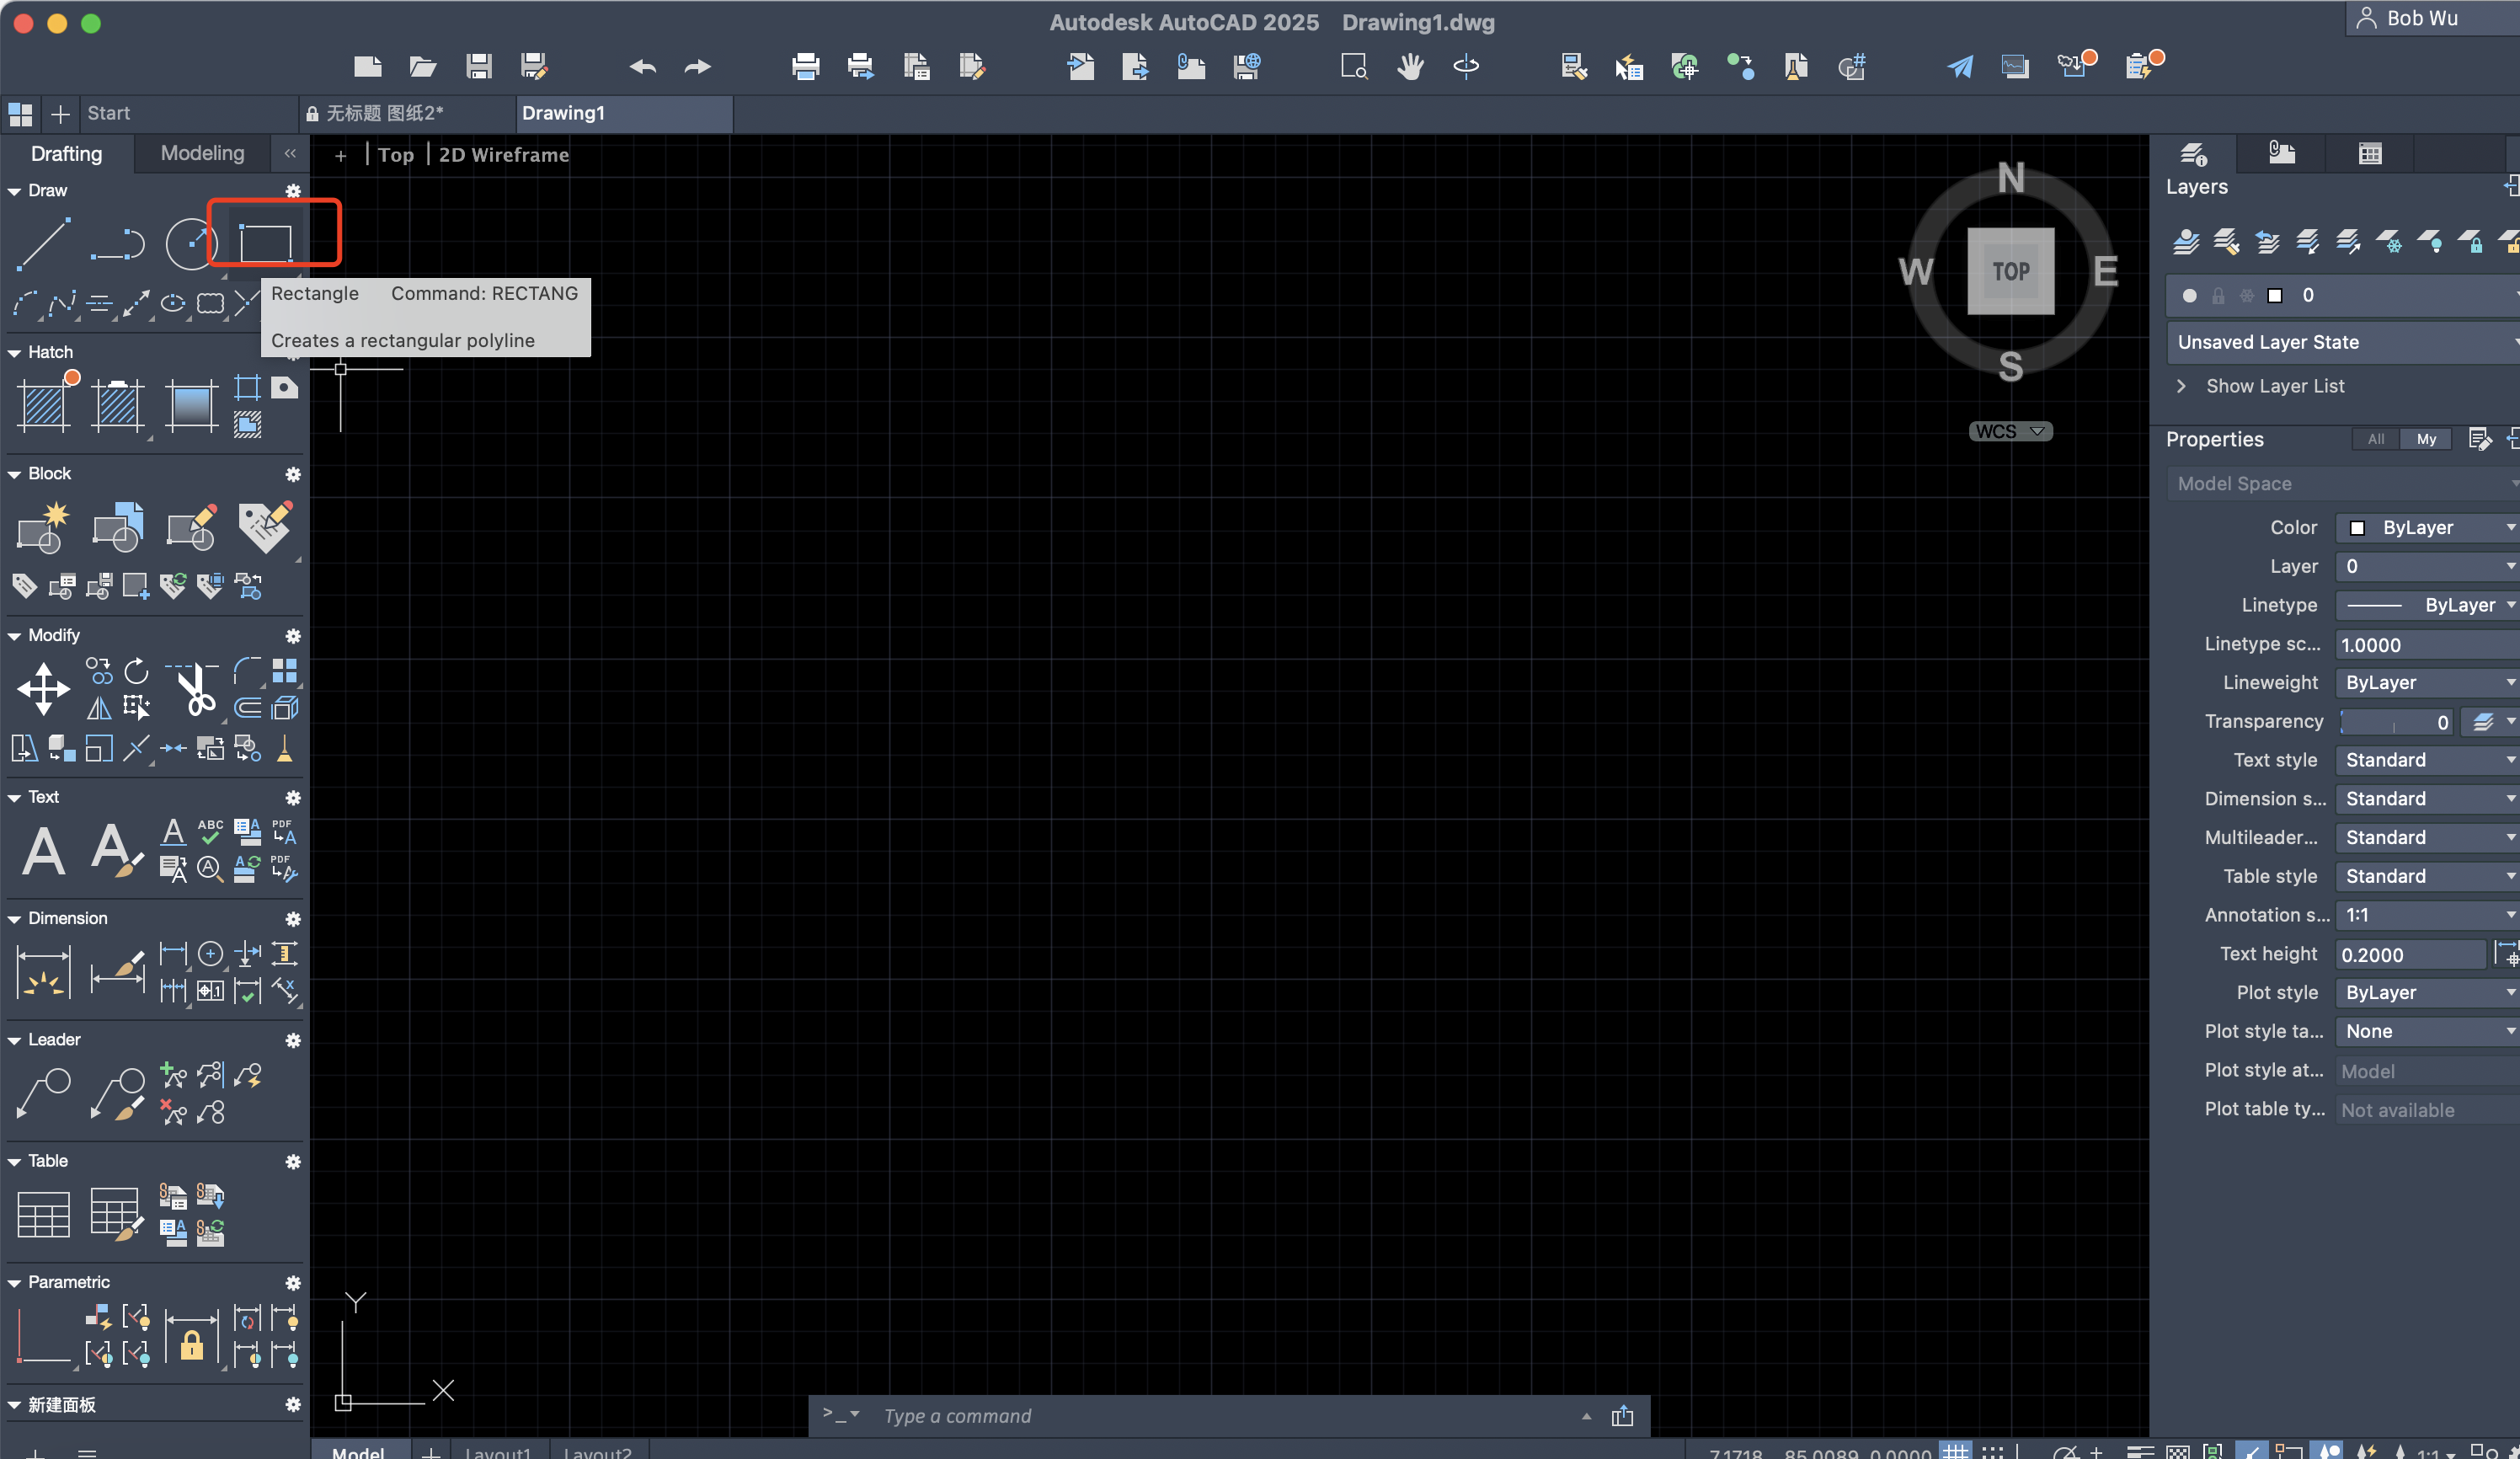Open the Plot style ta... None dropdown
The image size is (2520, 1459).
coord(2428,1031)
